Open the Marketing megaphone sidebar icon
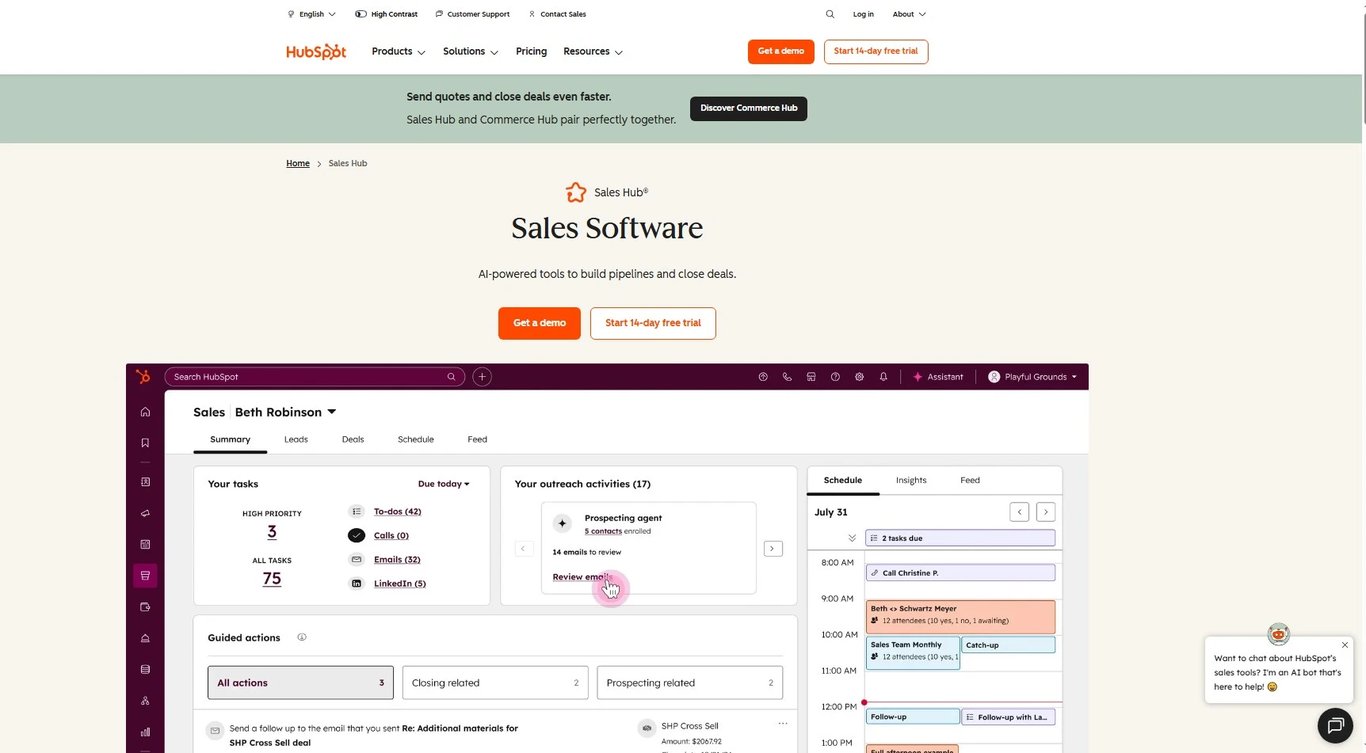 (145, 513)
